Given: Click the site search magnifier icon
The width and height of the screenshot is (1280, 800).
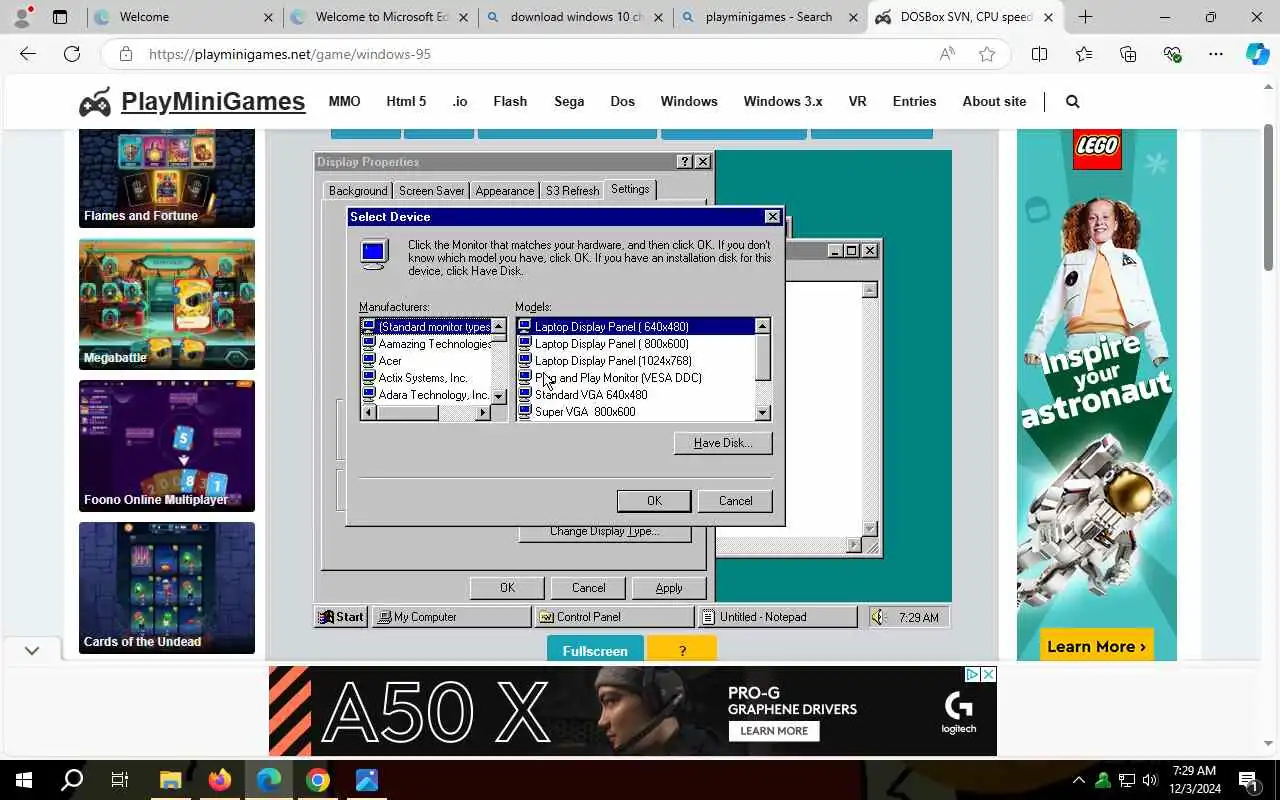Looking at the screenshot, I should (x=1072, y=101).
